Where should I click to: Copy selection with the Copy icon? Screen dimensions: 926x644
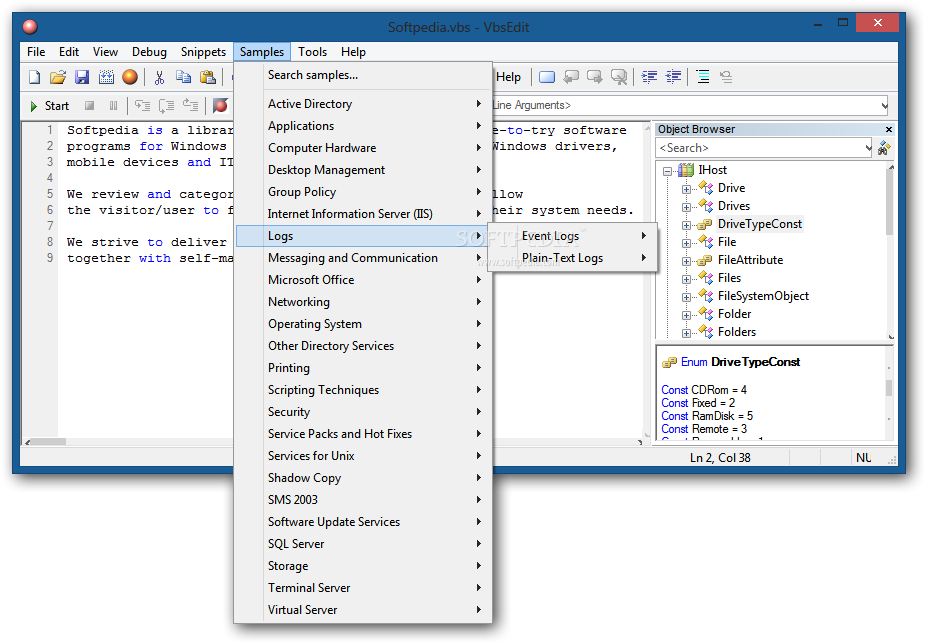184,77
